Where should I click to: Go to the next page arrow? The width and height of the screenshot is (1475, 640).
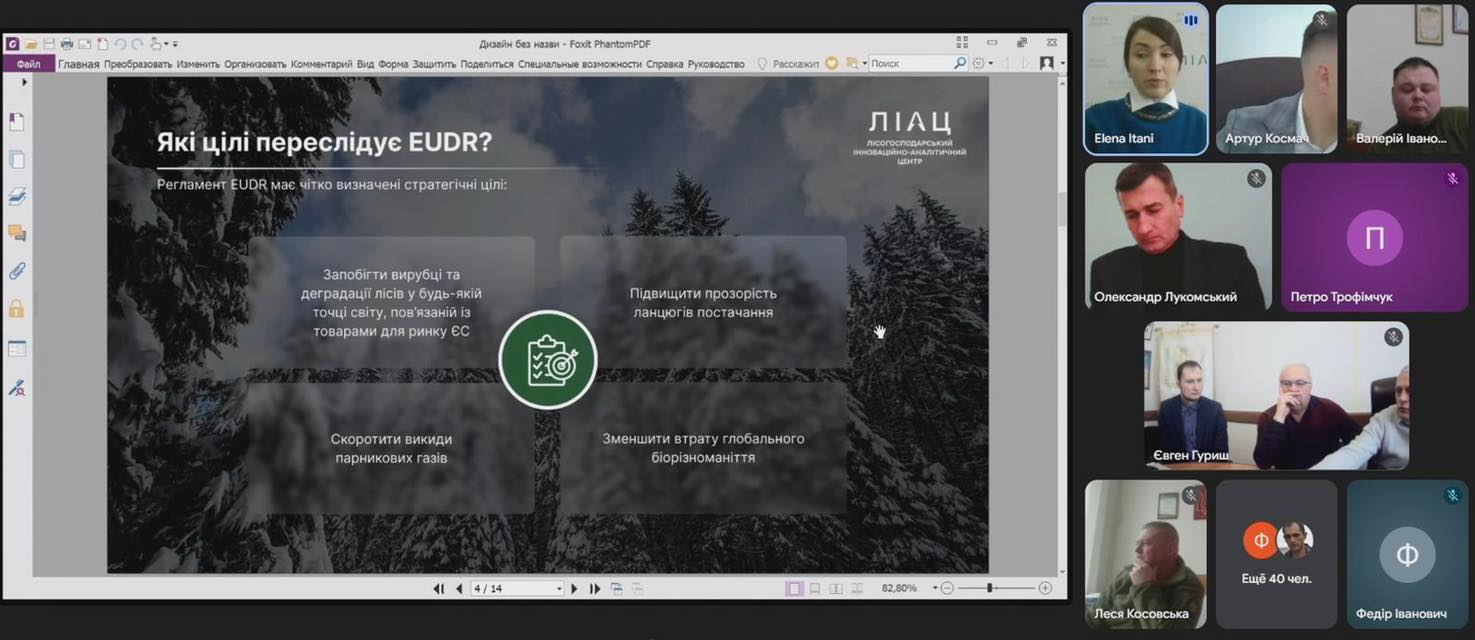[574, 589]
